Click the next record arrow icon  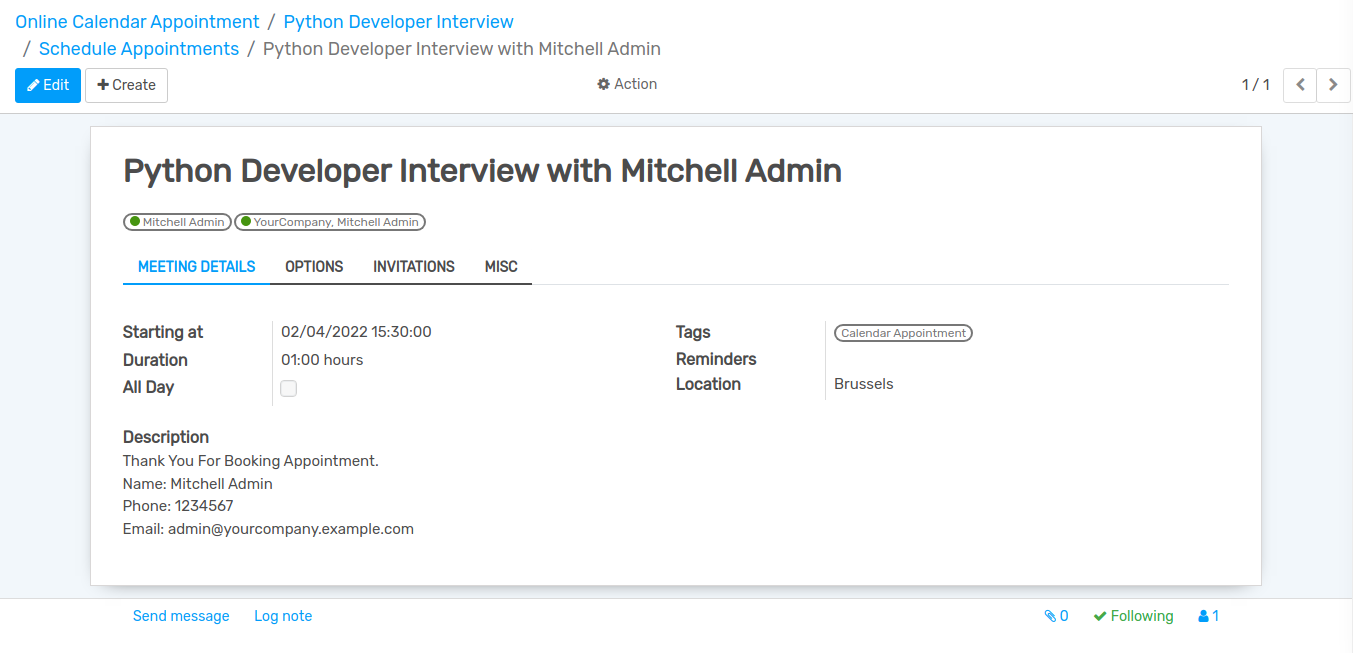click(1333, 85)
